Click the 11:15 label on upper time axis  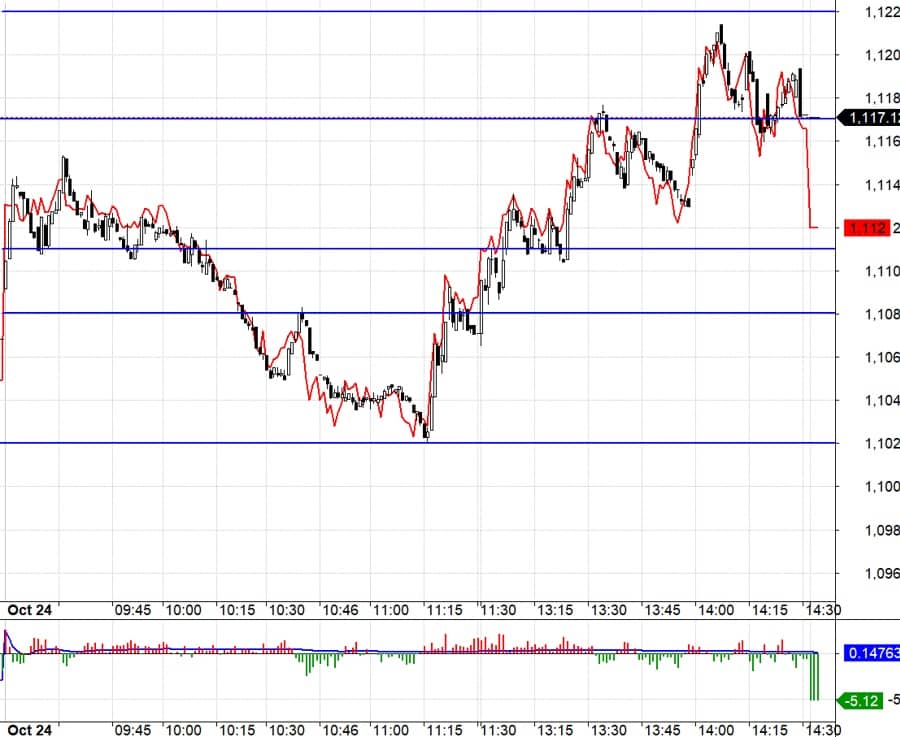(x=444, y=610)
